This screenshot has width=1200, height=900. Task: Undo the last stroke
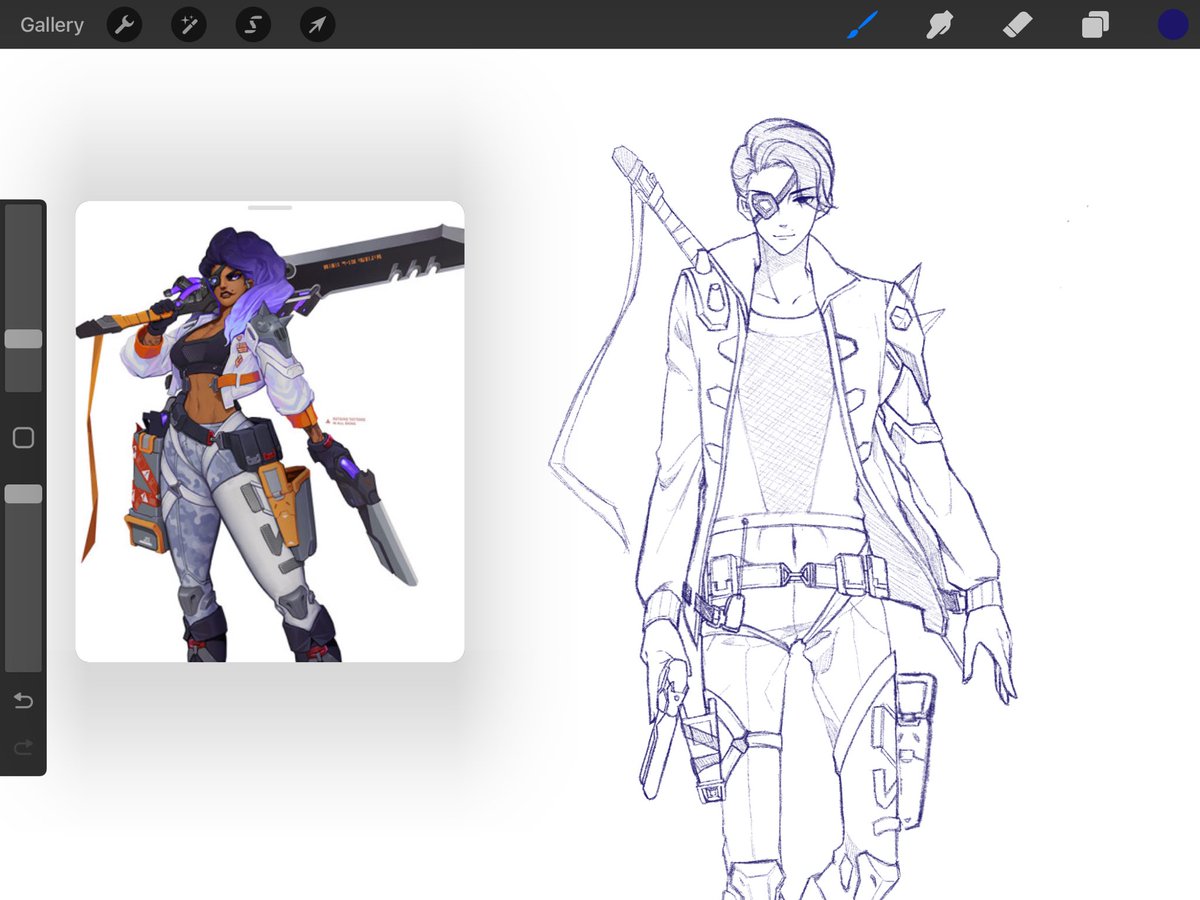pos(23,701)
